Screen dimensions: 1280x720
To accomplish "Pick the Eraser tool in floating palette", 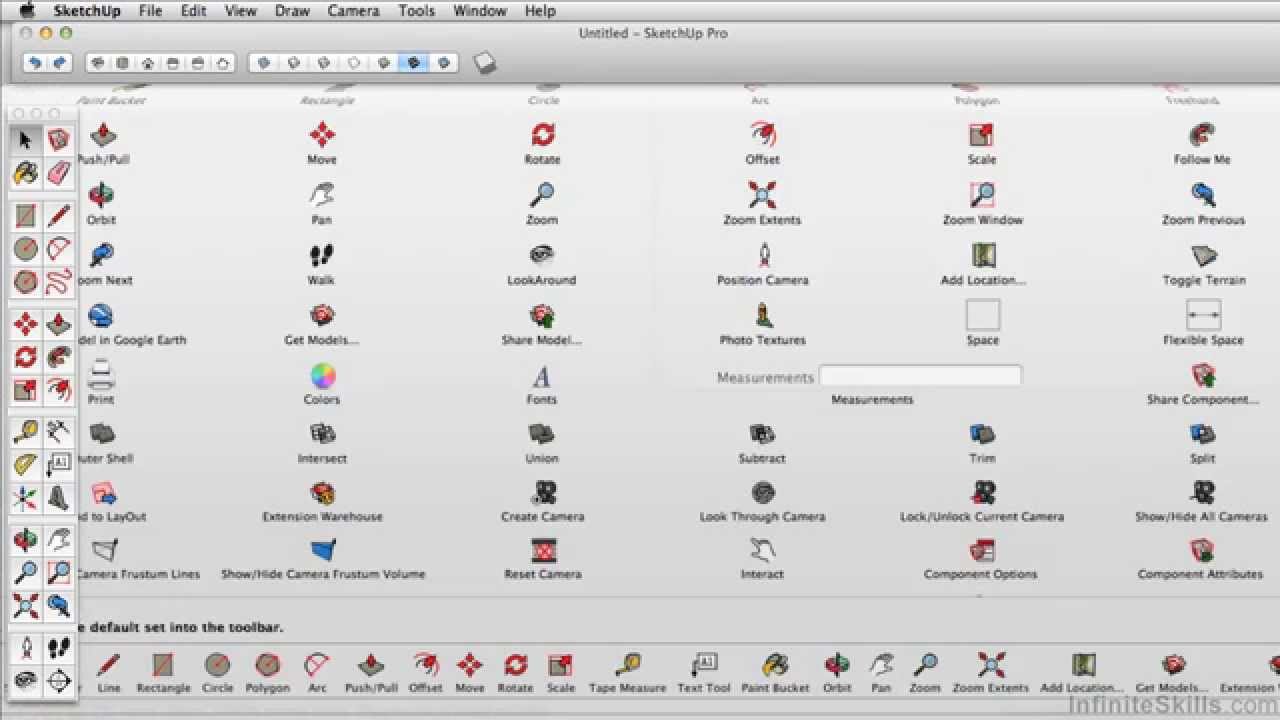I will coord(59,172).
